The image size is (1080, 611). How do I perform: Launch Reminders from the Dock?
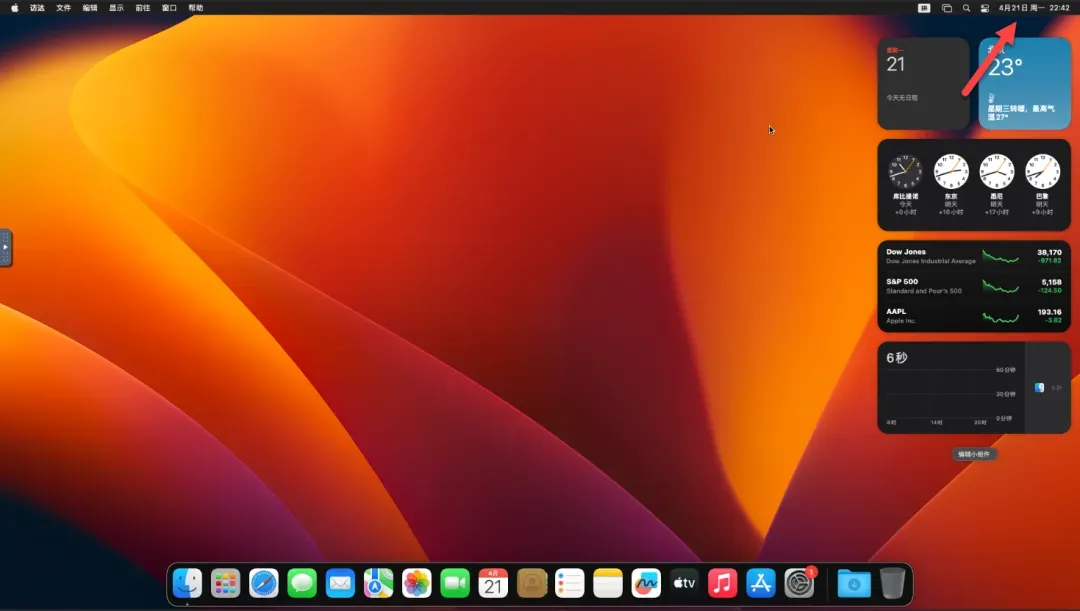click(570, 583)
